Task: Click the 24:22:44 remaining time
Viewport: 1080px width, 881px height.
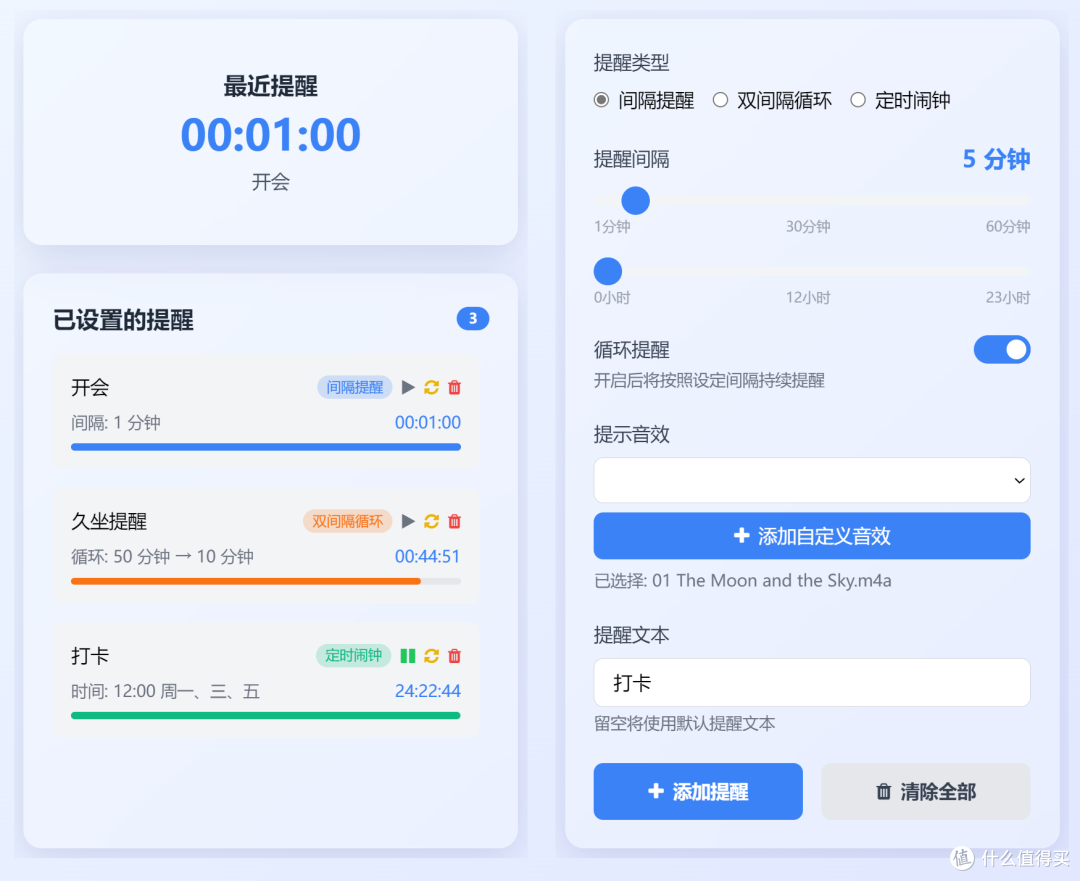Action: click(x=428, y=691)
